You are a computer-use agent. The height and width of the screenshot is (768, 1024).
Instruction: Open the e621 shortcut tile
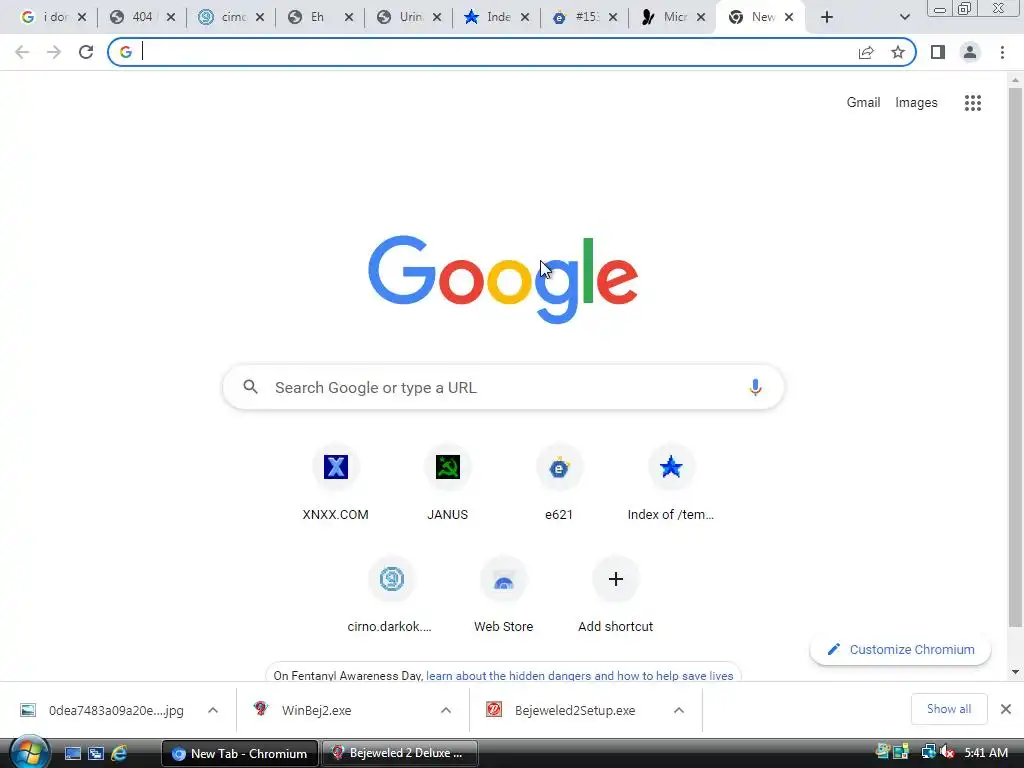[559, 482]
